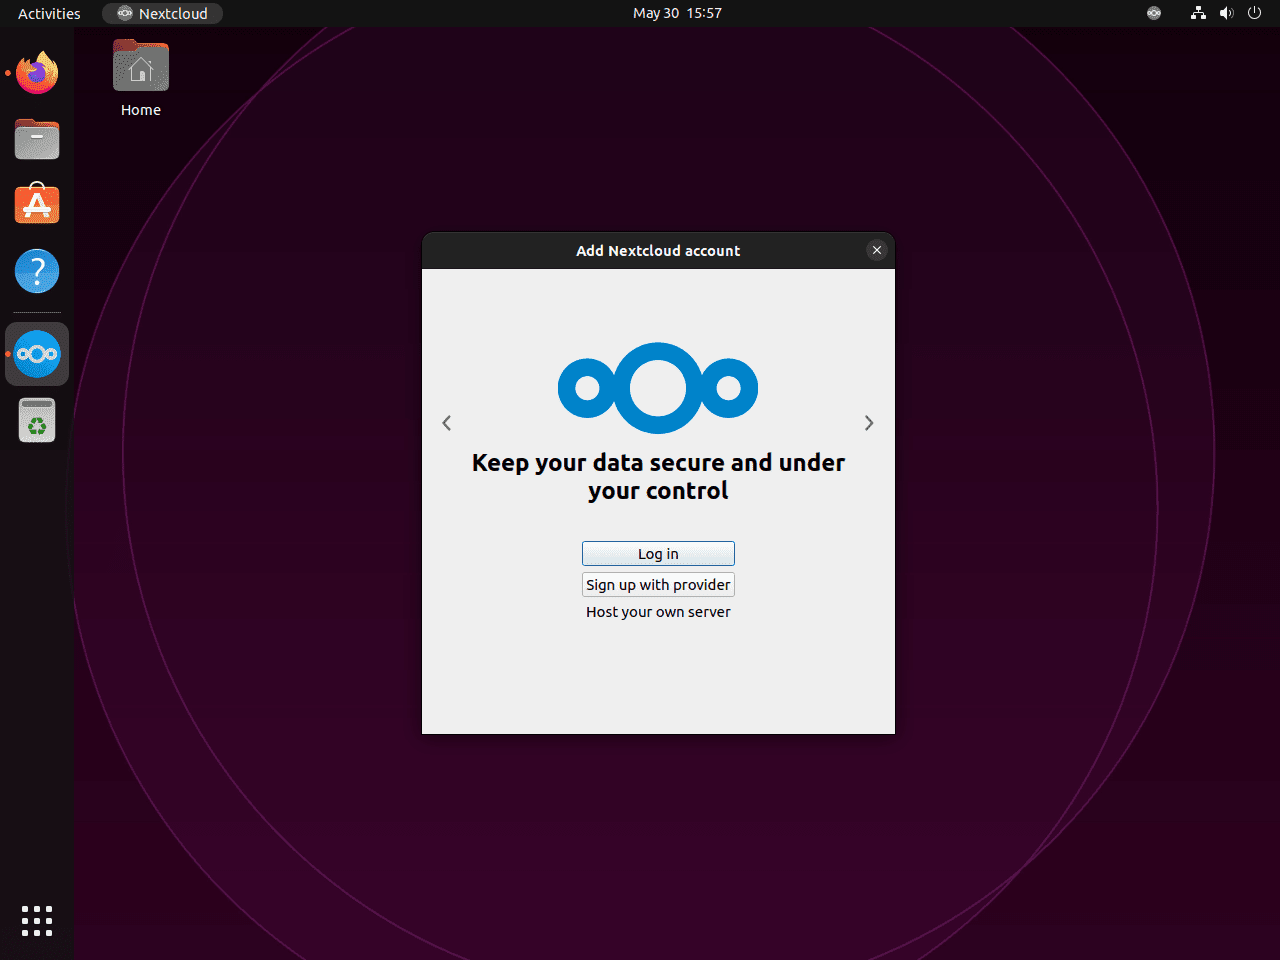This screenshot has height=960, width=1280.
Task: Click the volume icon in the top bar
Action: pyautogui.click(x=1227, y=13)
